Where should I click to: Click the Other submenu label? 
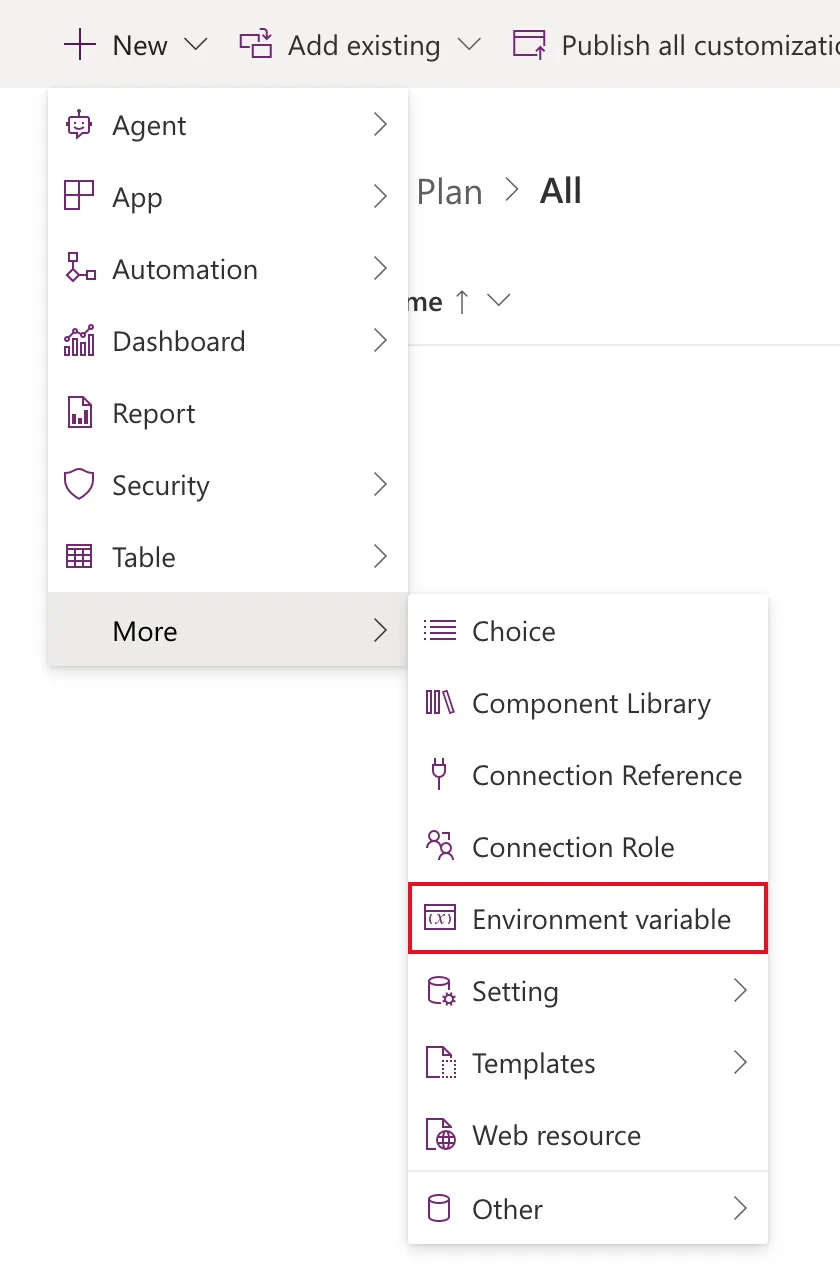click(507, 1209)
